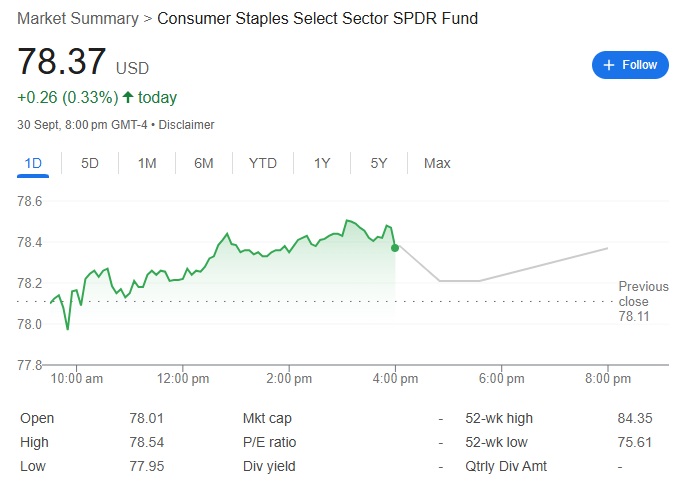Switch to the 1M range tab
The height and width of the screenshot is (490, 700).
coord(147,163)
